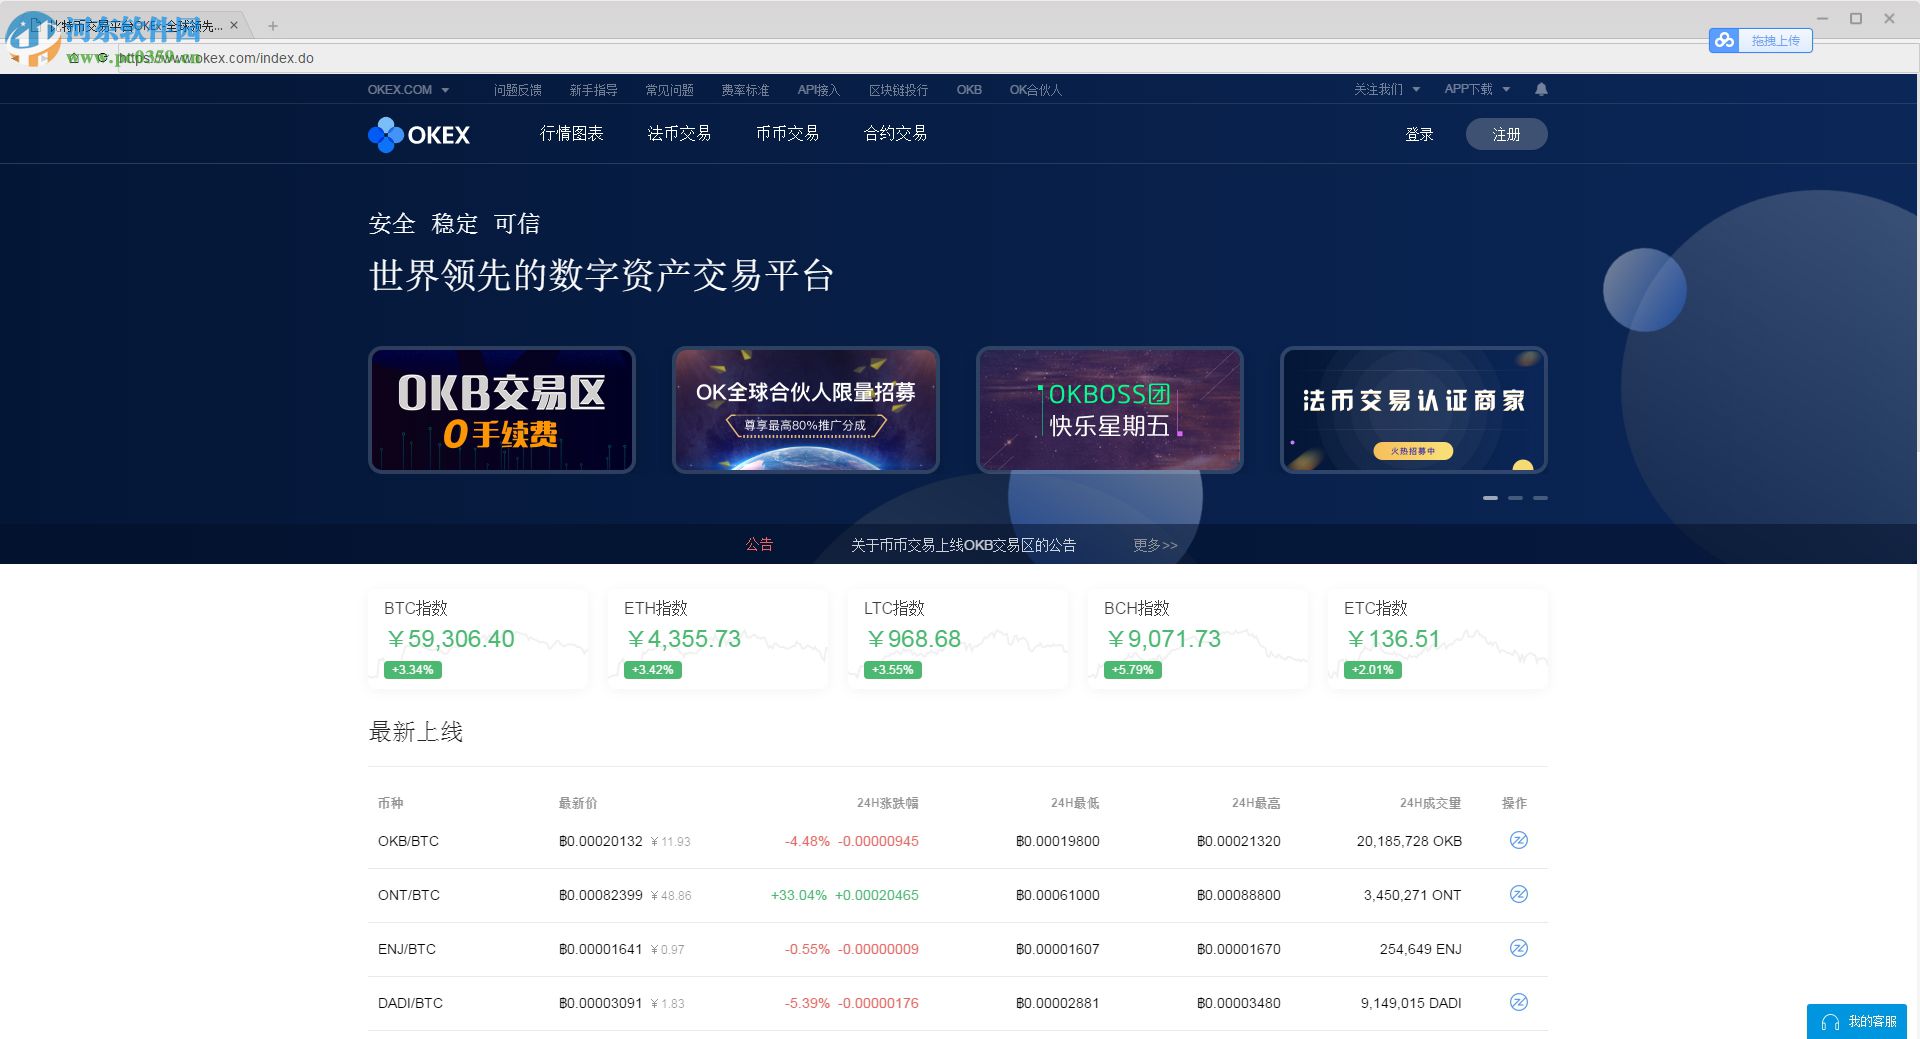Open the OKB交易区 0手续费 banner
Image resolution: width=1920 pixels, height=1039 pixels.
click(x=502, y=410)
